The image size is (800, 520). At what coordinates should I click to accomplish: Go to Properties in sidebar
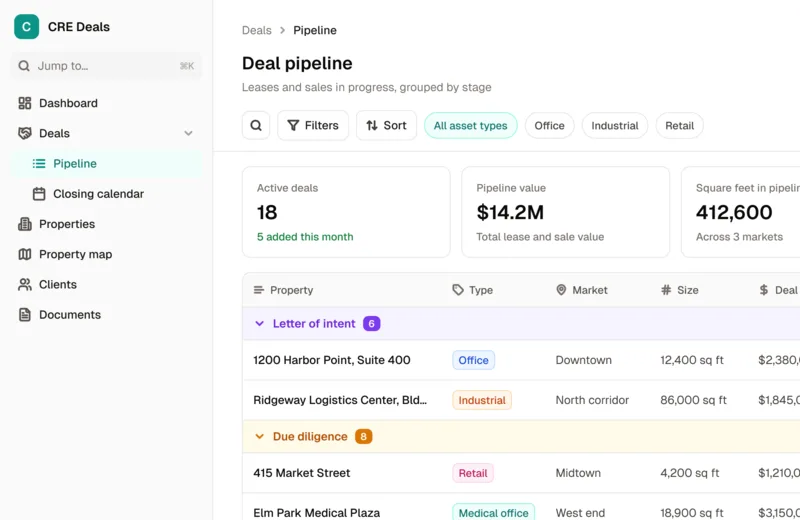click(x=106, y=224)
